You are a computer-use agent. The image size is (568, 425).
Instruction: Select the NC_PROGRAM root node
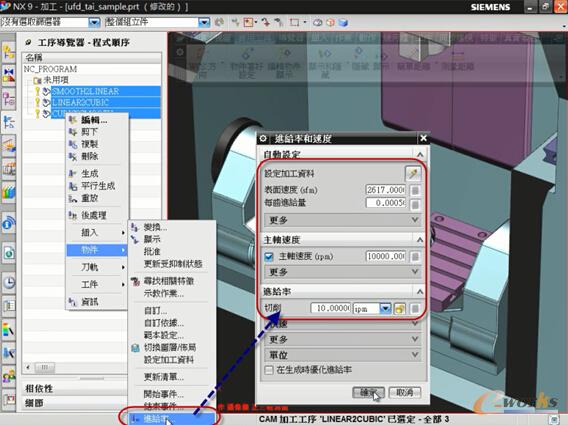(50, 69)
